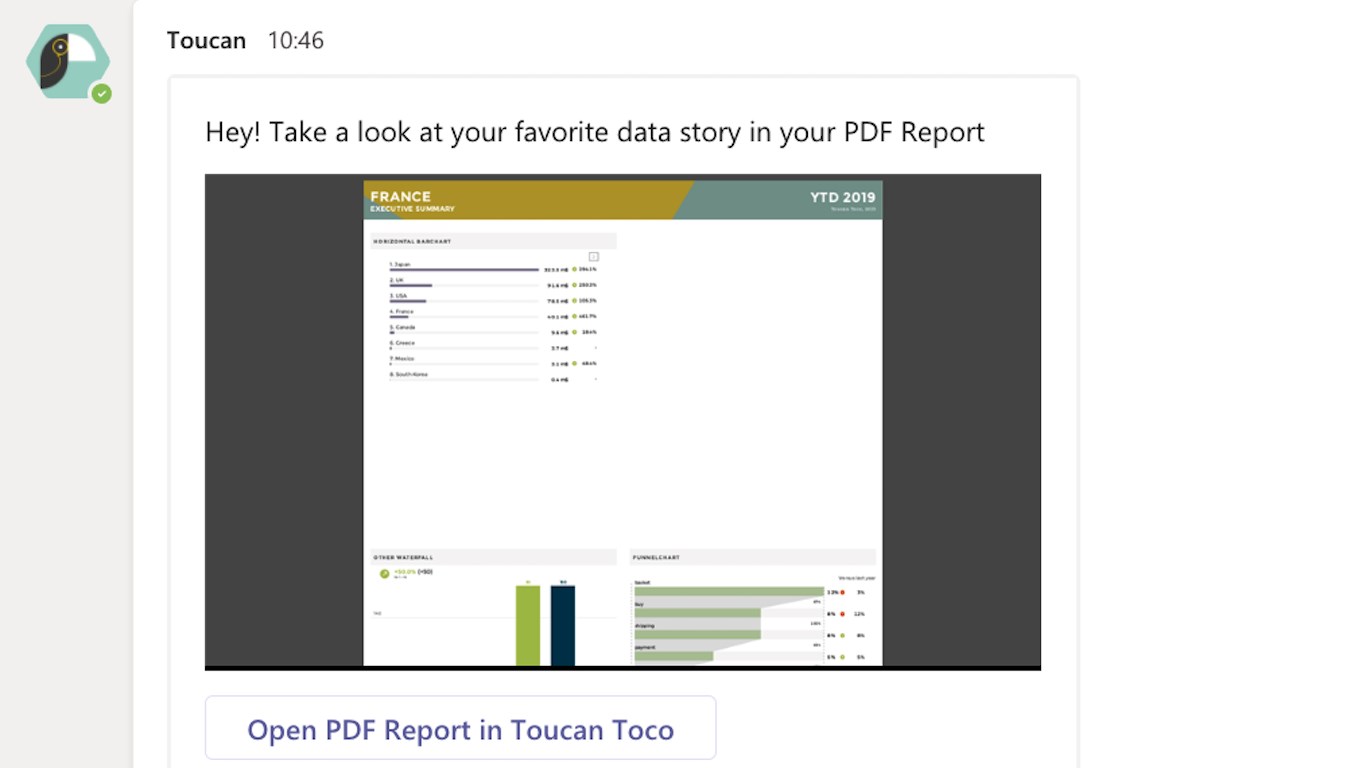Click the blank right half of the PDF preview
This screenshot has height=768, width=1366.
tap(752, 380)
